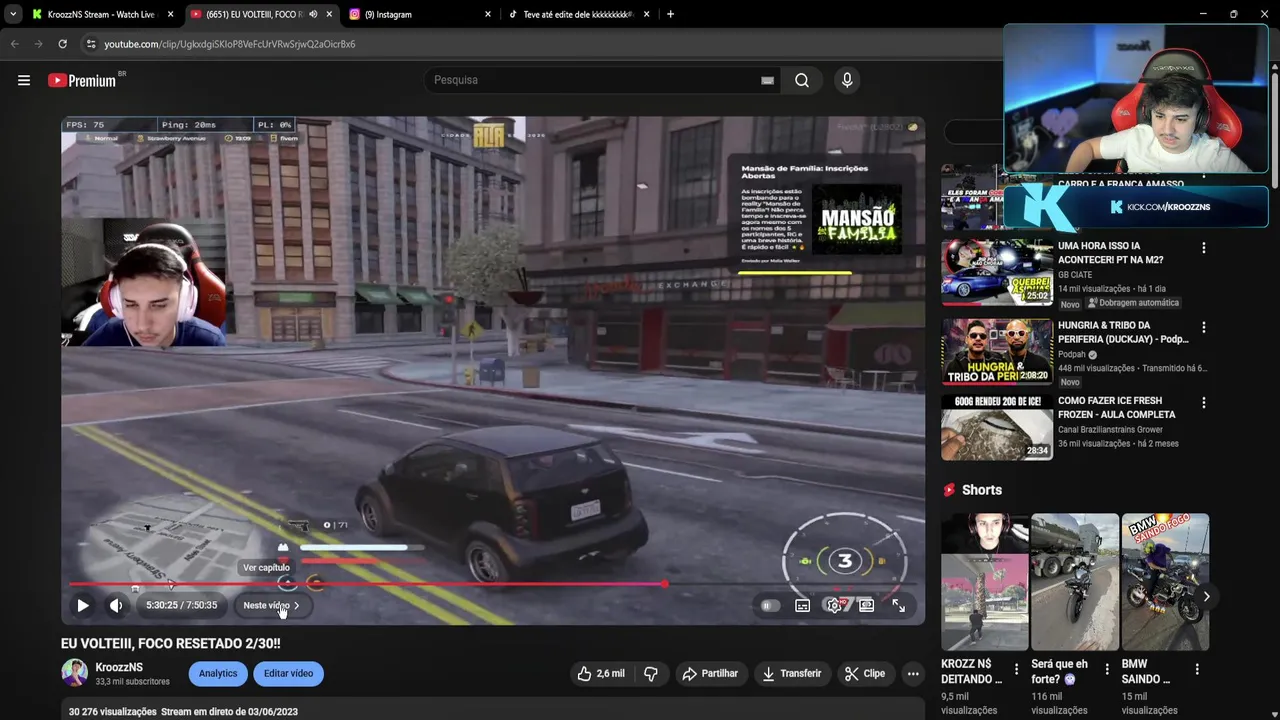This screenshot has width=1280, height=720.
Task: Like the video (2,6 mil)
Action: pos(601,674)
